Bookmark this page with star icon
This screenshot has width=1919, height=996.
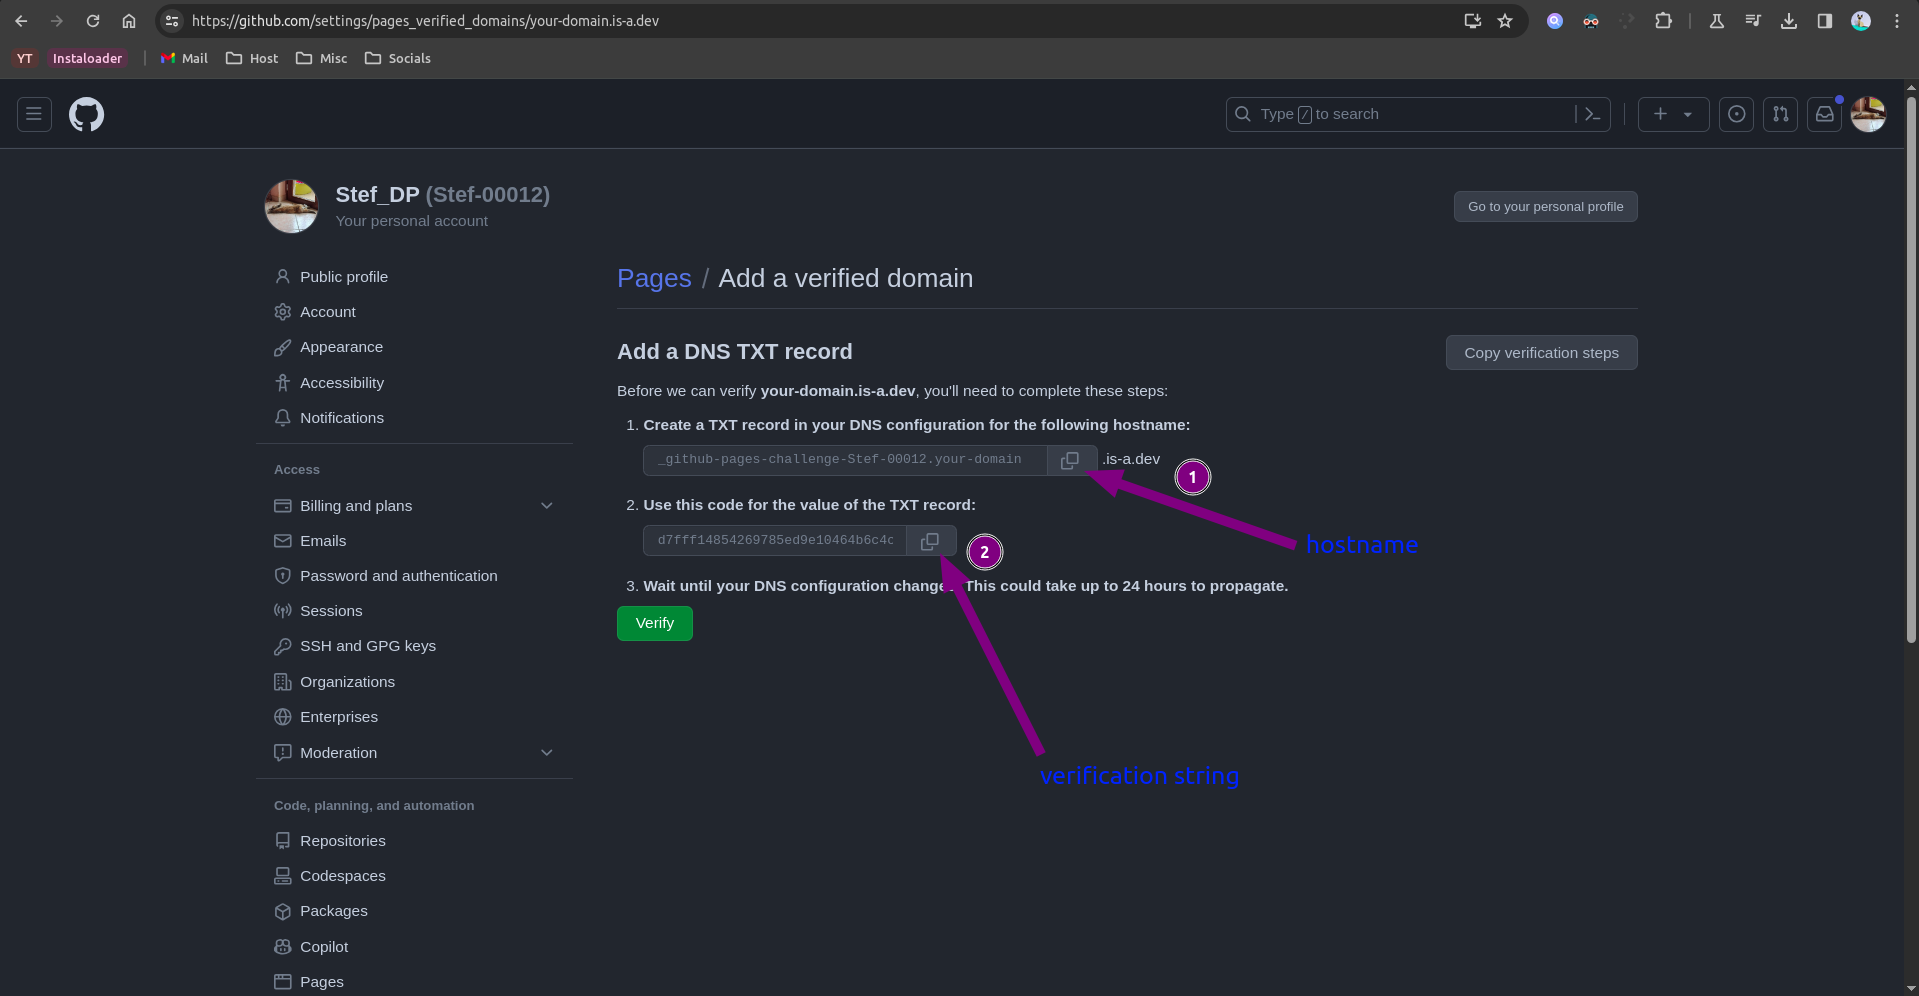pos(1505,21)
